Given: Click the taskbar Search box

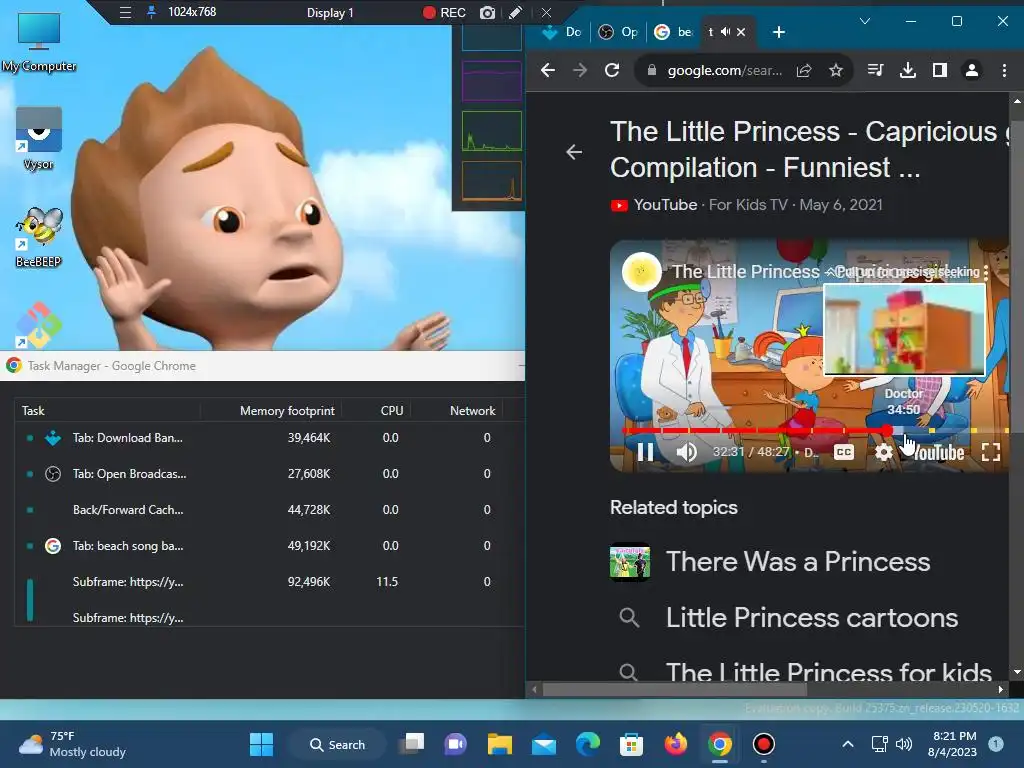Looking at the screenshot, I should coord(338,744).
